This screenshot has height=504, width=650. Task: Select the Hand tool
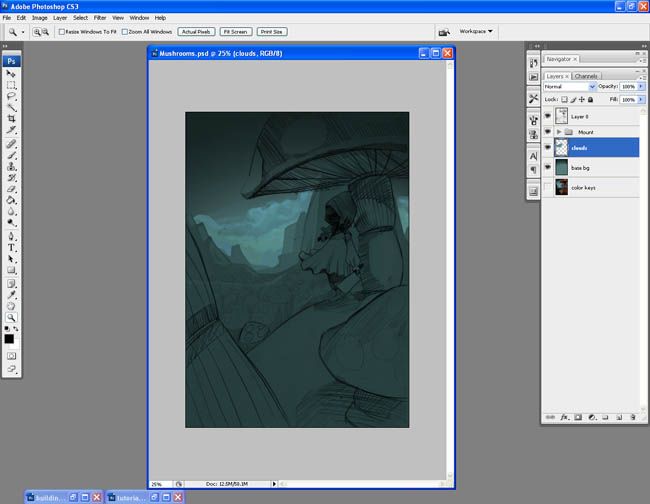(11, 306)
